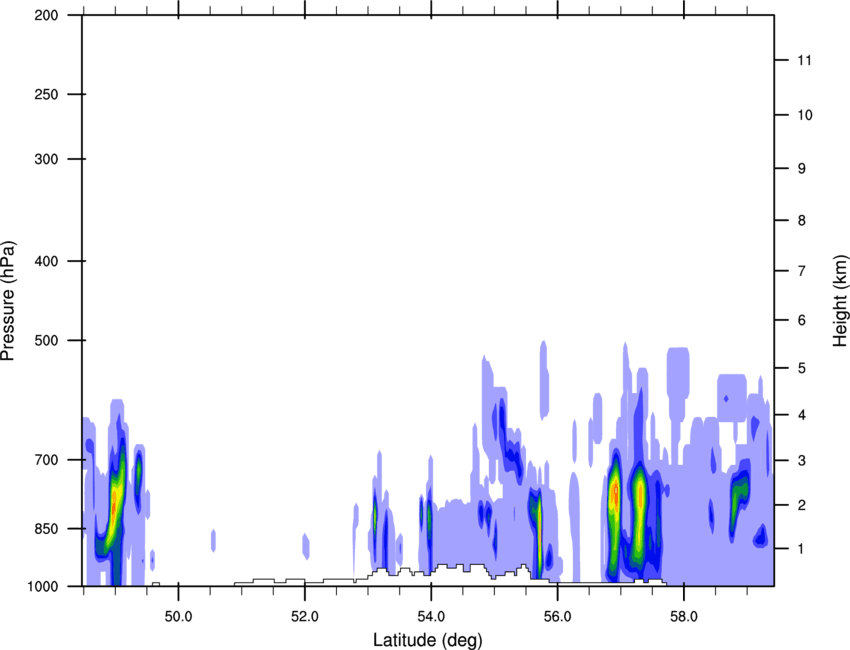Pick the 6 km height label
This screenshot has width=850, height=650.
tap(801, 320)
